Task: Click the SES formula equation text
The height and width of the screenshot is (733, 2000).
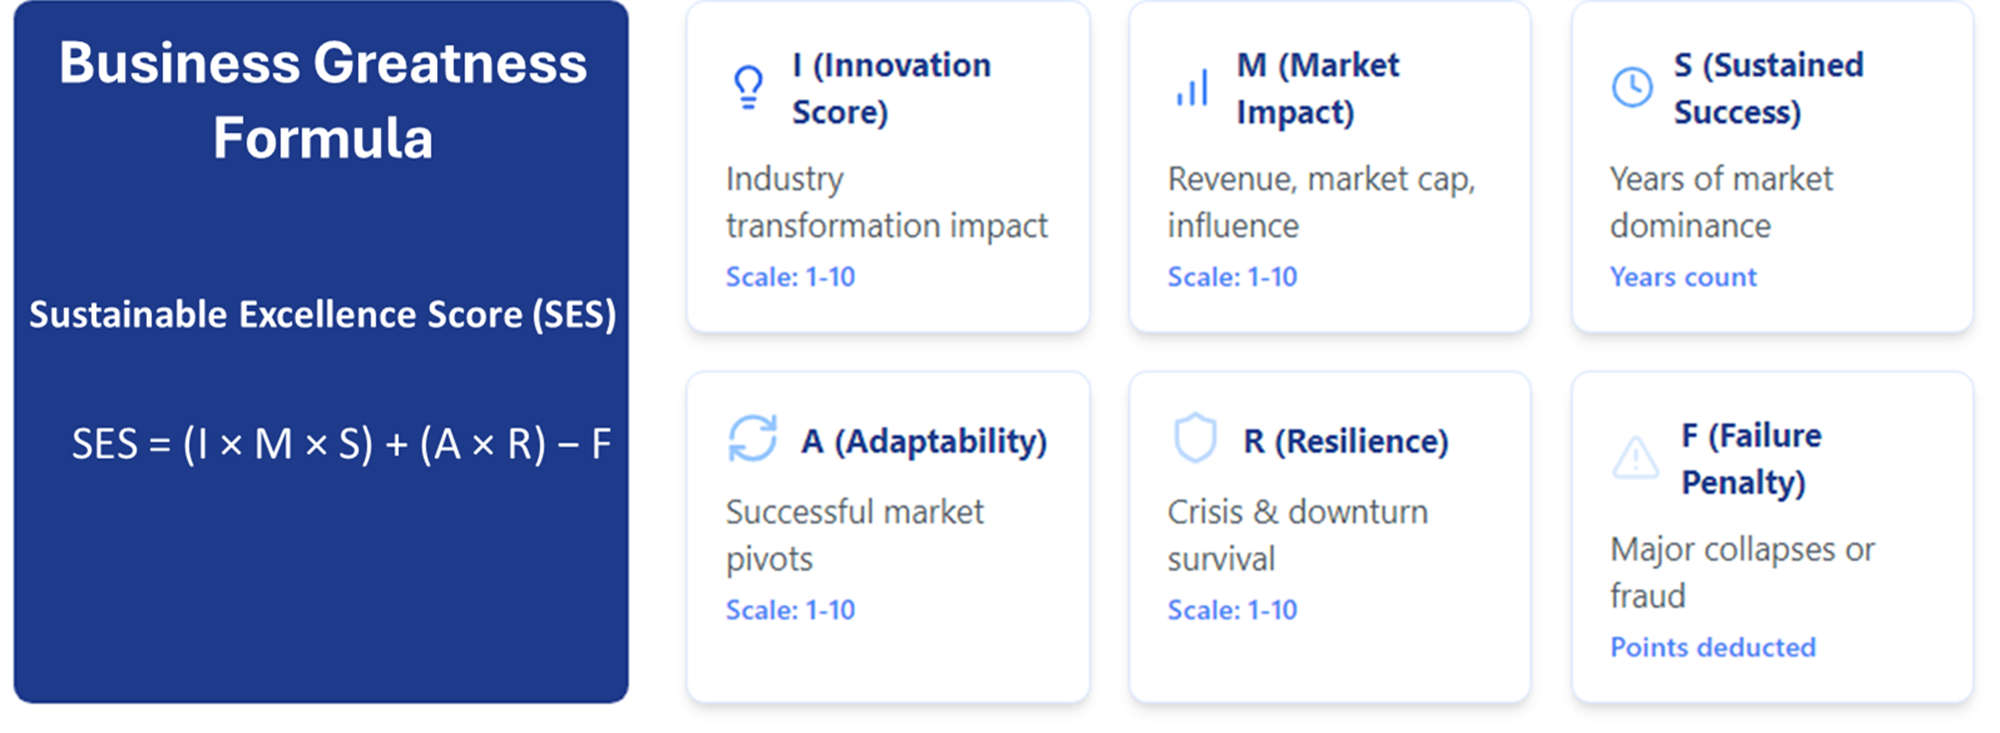Action: click(x=341, y=444)
